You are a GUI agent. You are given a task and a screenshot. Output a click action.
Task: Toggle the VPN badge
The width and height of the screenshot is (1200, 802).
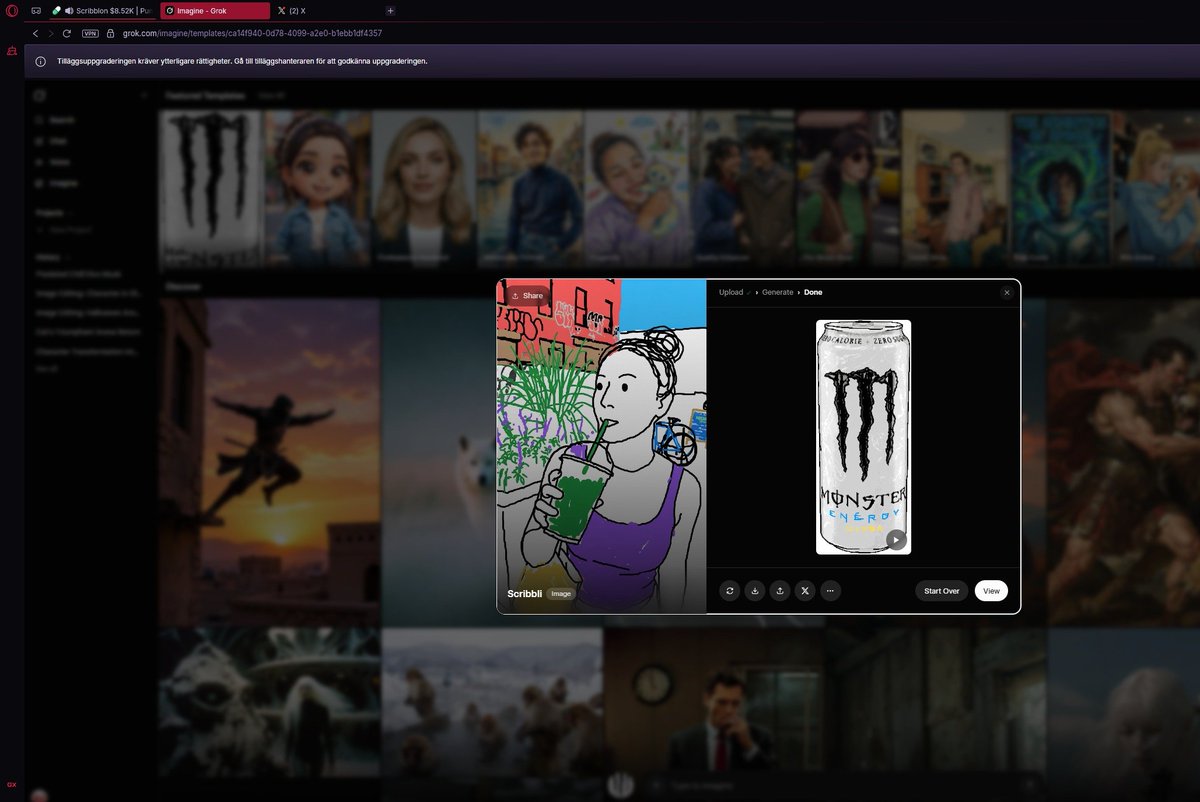[90, 33]
